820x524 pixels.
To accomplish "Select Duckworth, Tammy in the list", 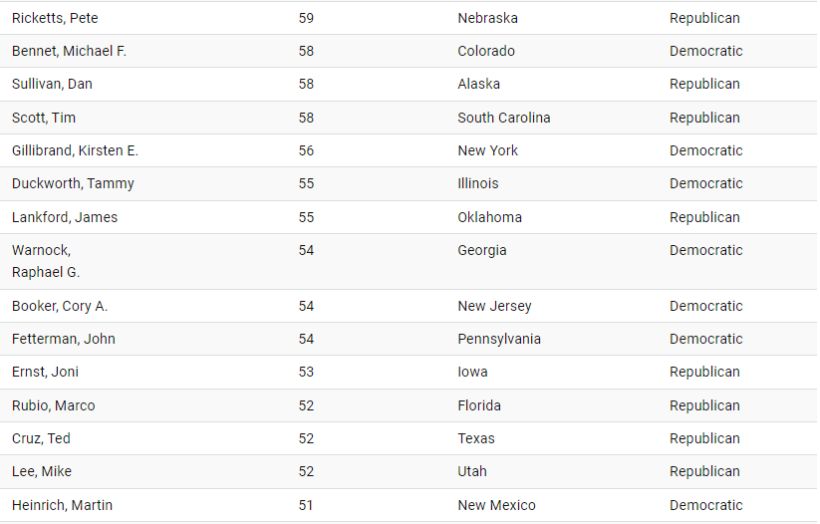I will click(x=73, y=184).
